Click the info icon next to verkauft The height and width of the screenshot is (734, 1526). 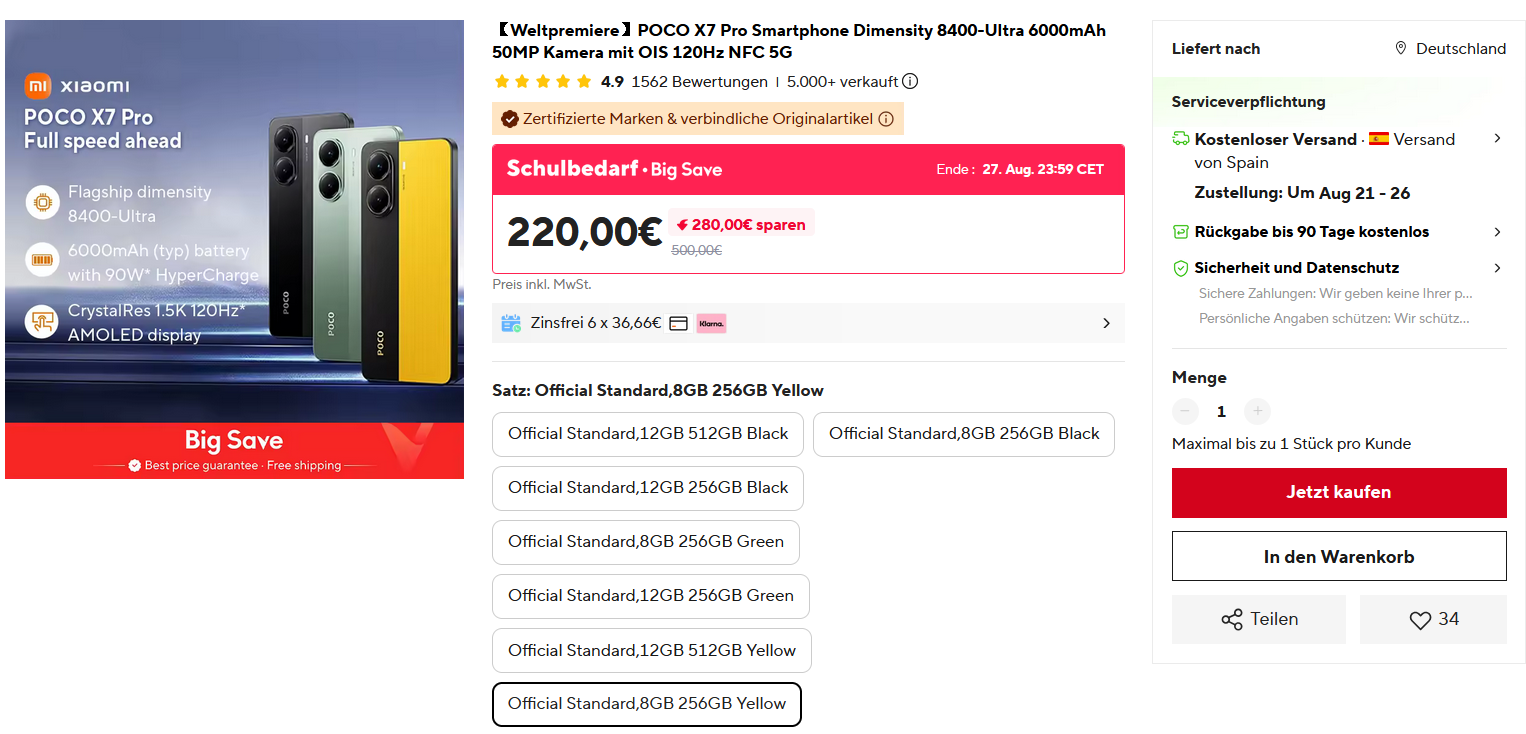[x=910, y=82]
